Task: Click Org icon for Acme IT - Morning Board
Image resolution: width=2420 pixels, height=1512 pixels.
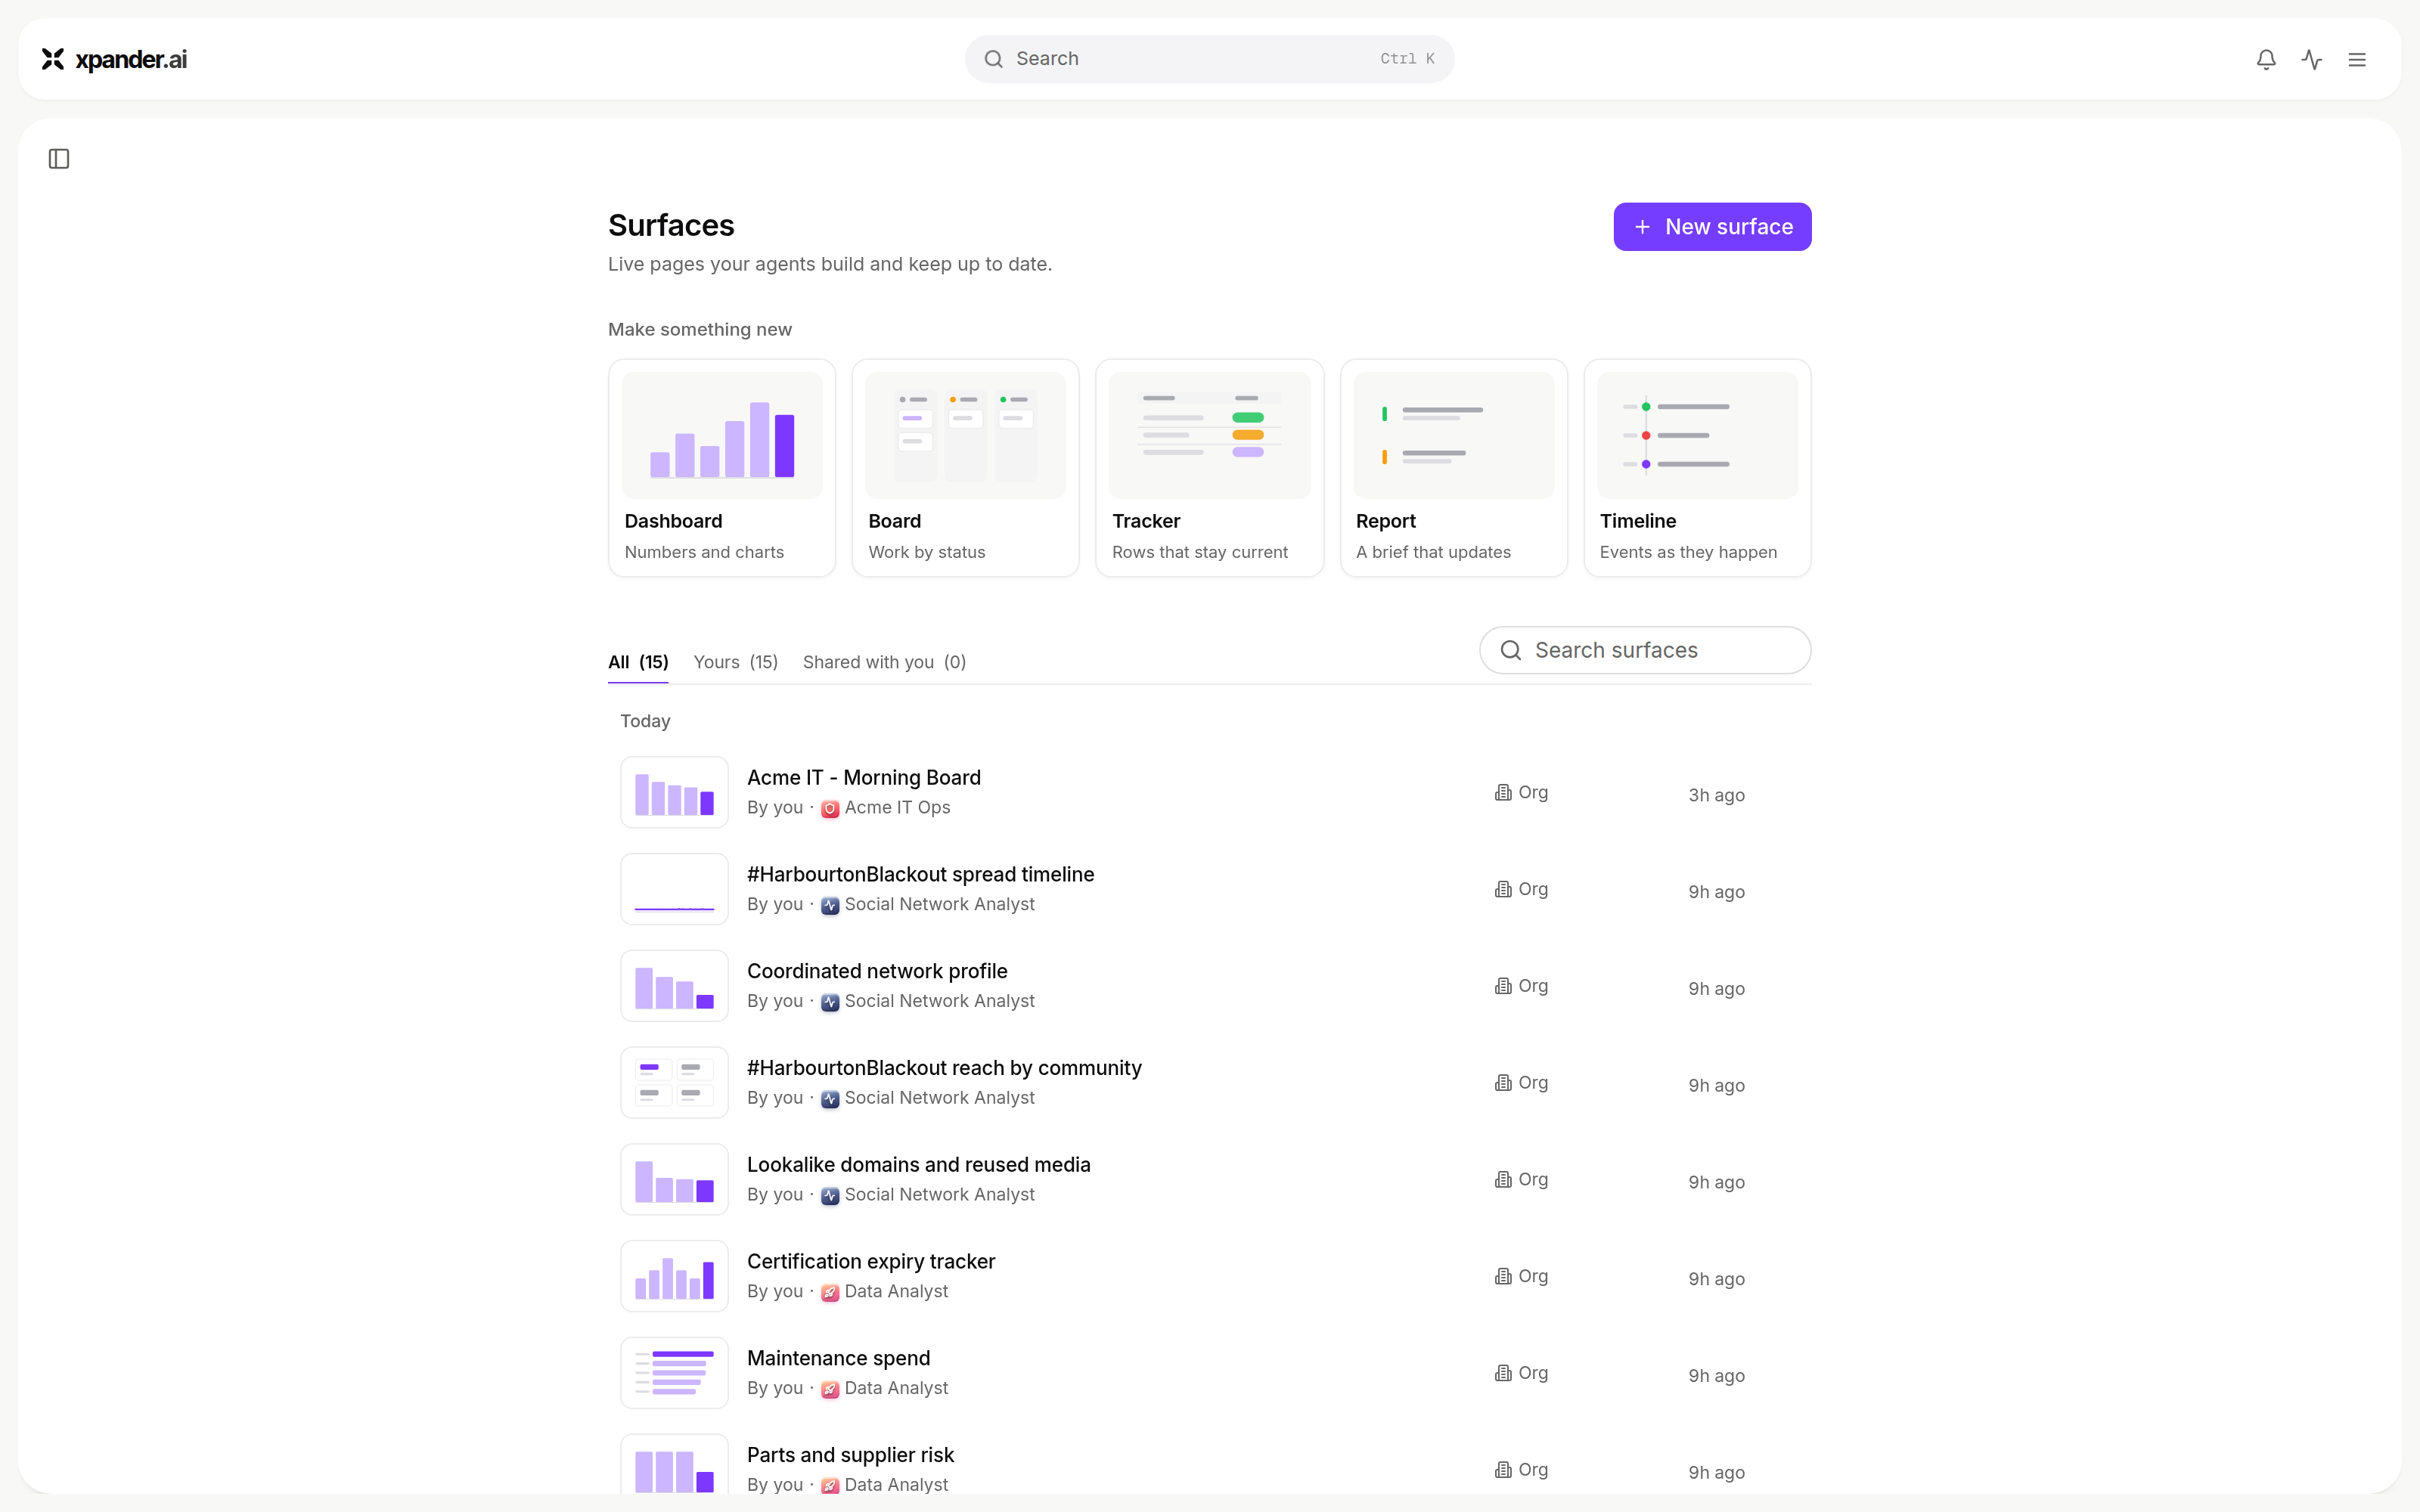Action: [1503, 792]
